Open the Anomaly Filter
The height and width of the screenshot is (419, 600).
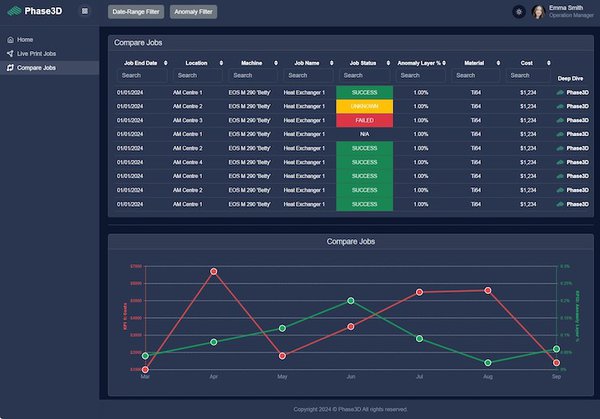[x=194, y=12]
